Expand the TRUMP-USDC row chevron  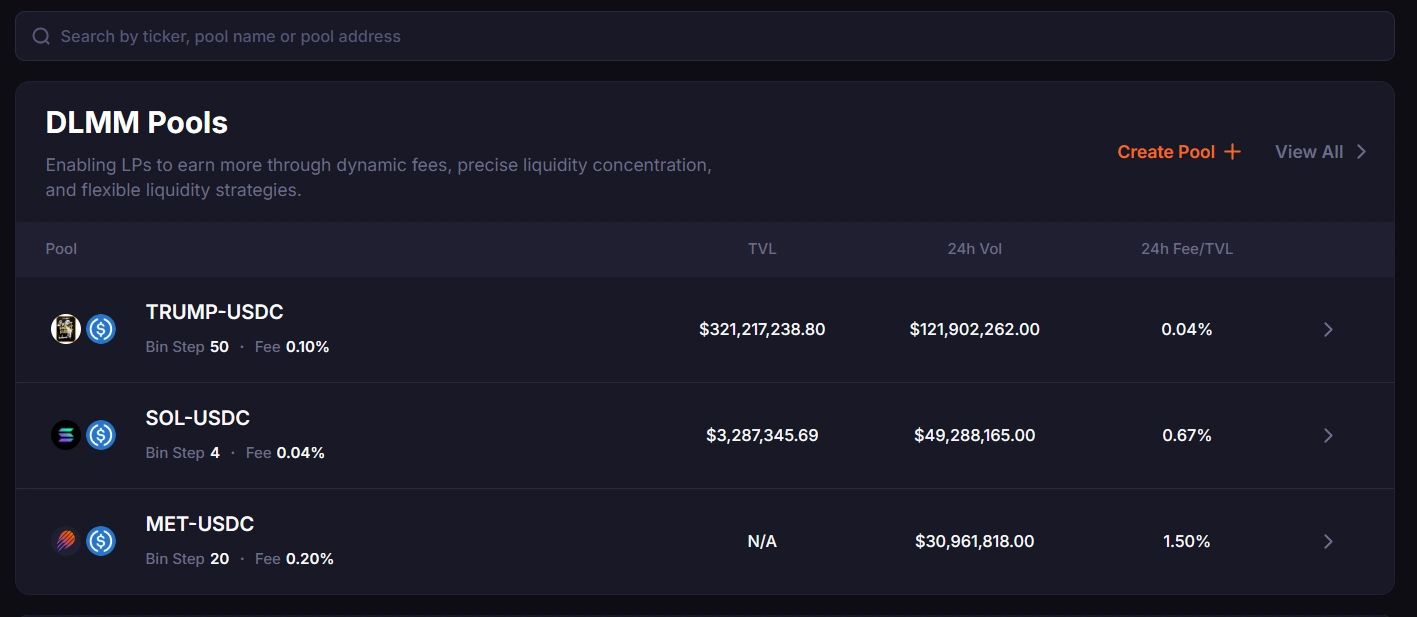coord(1328,329)
